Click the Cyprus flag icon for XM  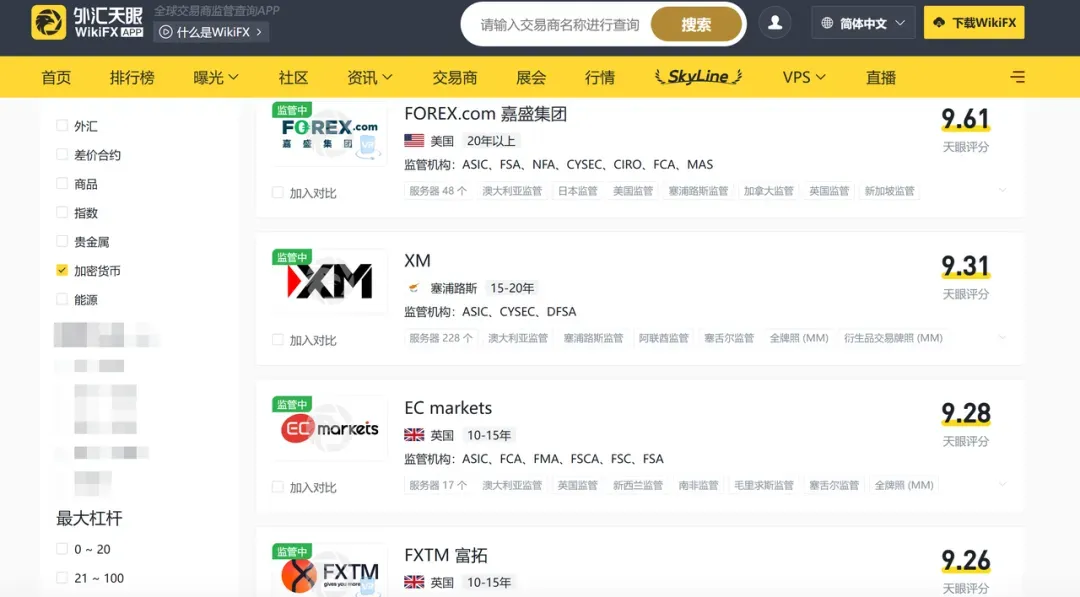tap(414, 288)
